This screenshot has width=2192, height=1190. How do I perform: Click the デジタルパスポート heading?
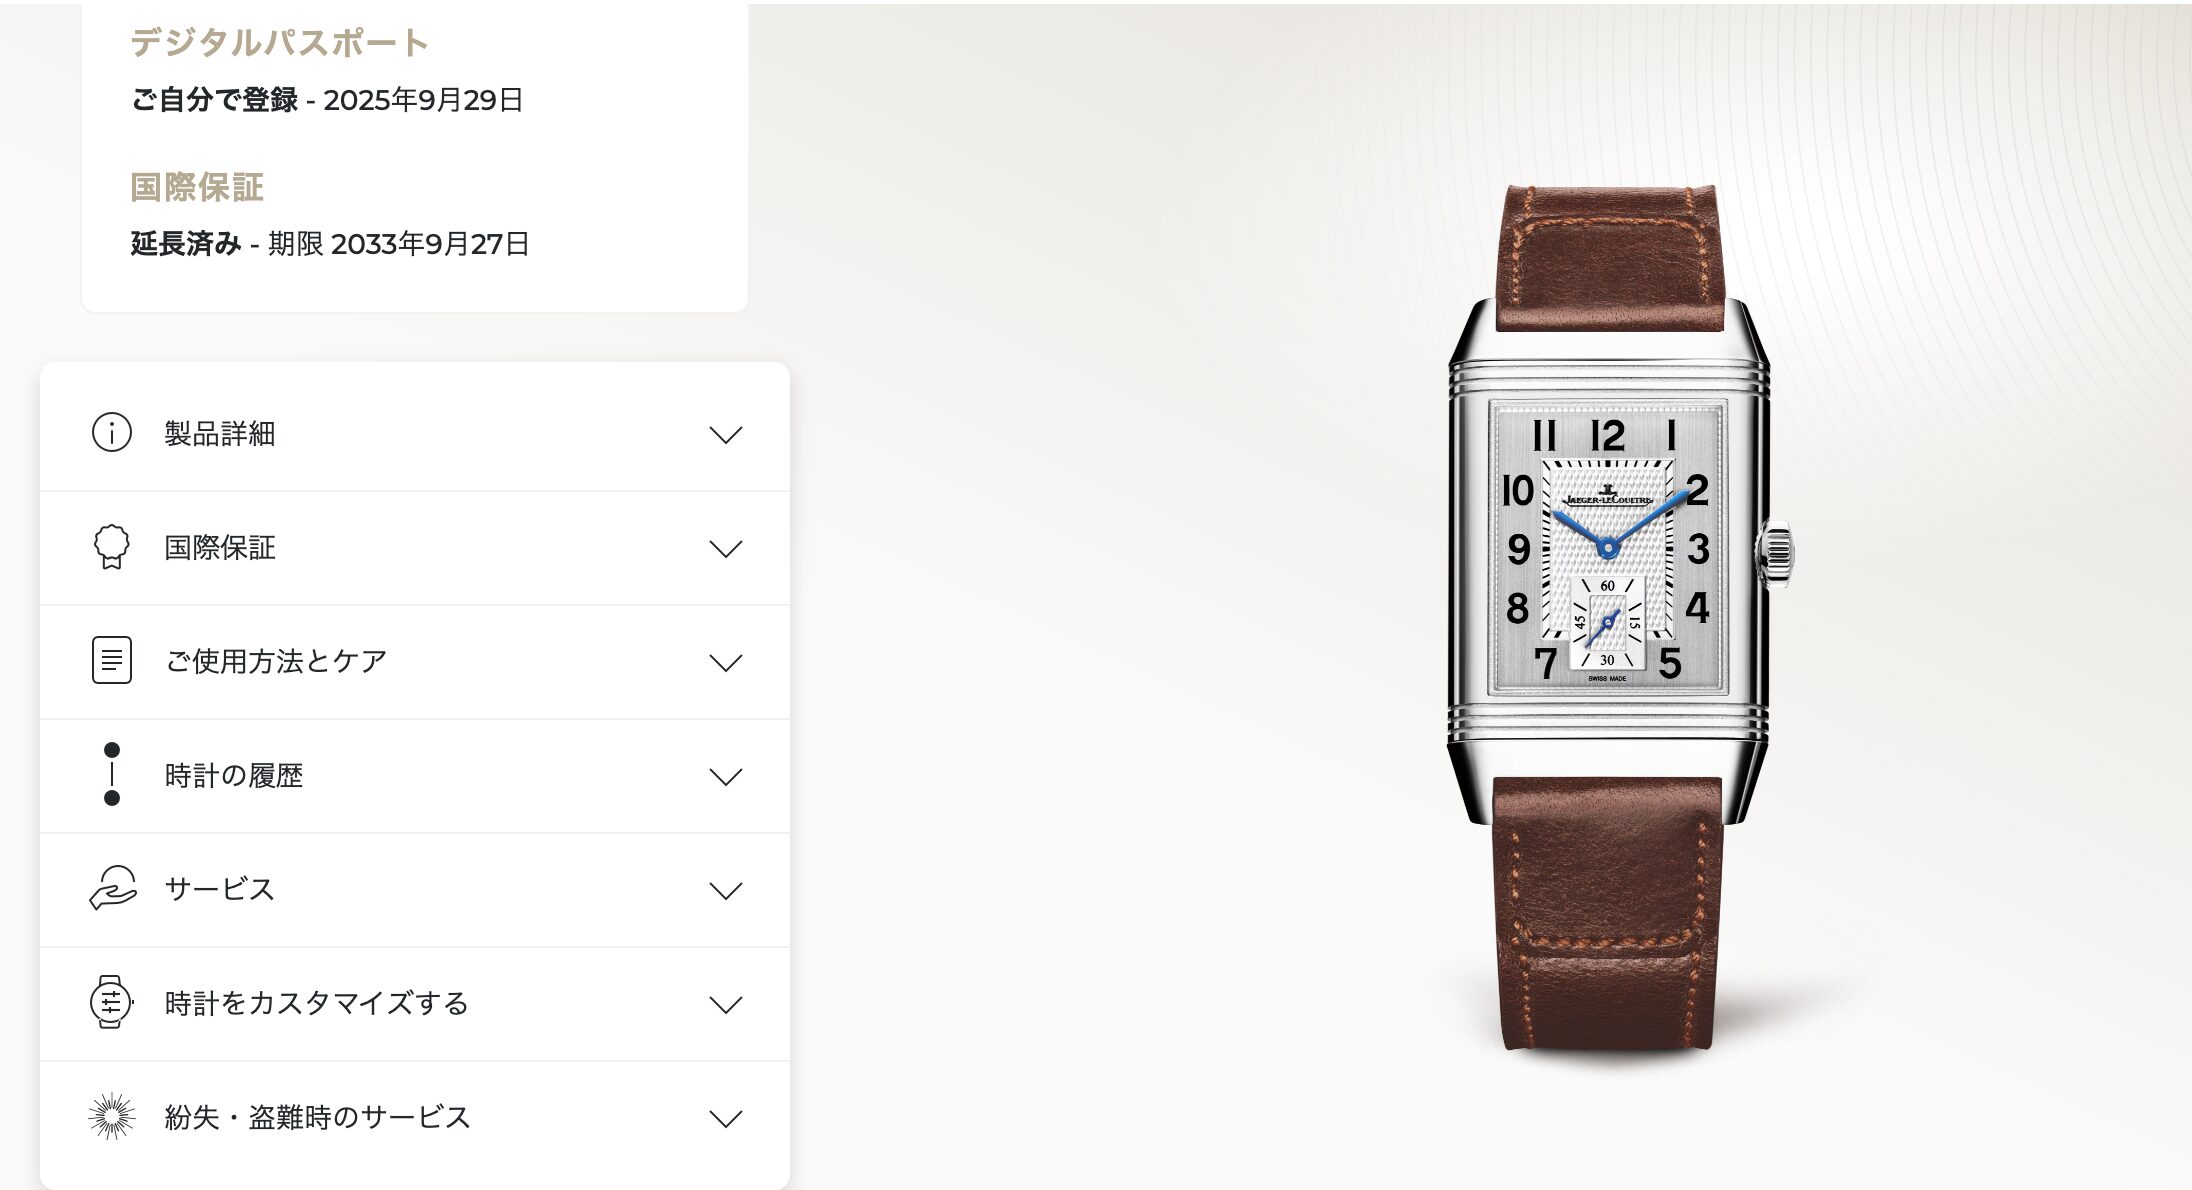click(280, 42)
